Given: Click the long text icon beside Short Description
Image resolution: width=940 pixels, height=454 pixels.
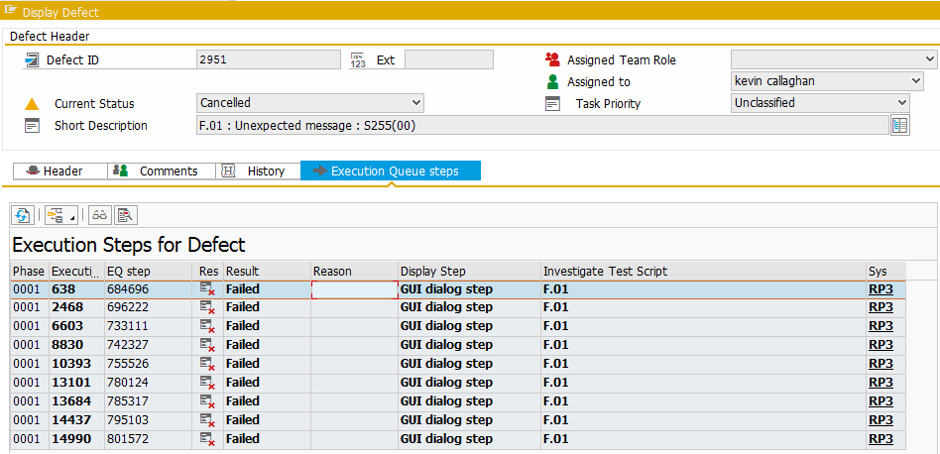Looking at the screenshot, I should (x=899, y=125).
